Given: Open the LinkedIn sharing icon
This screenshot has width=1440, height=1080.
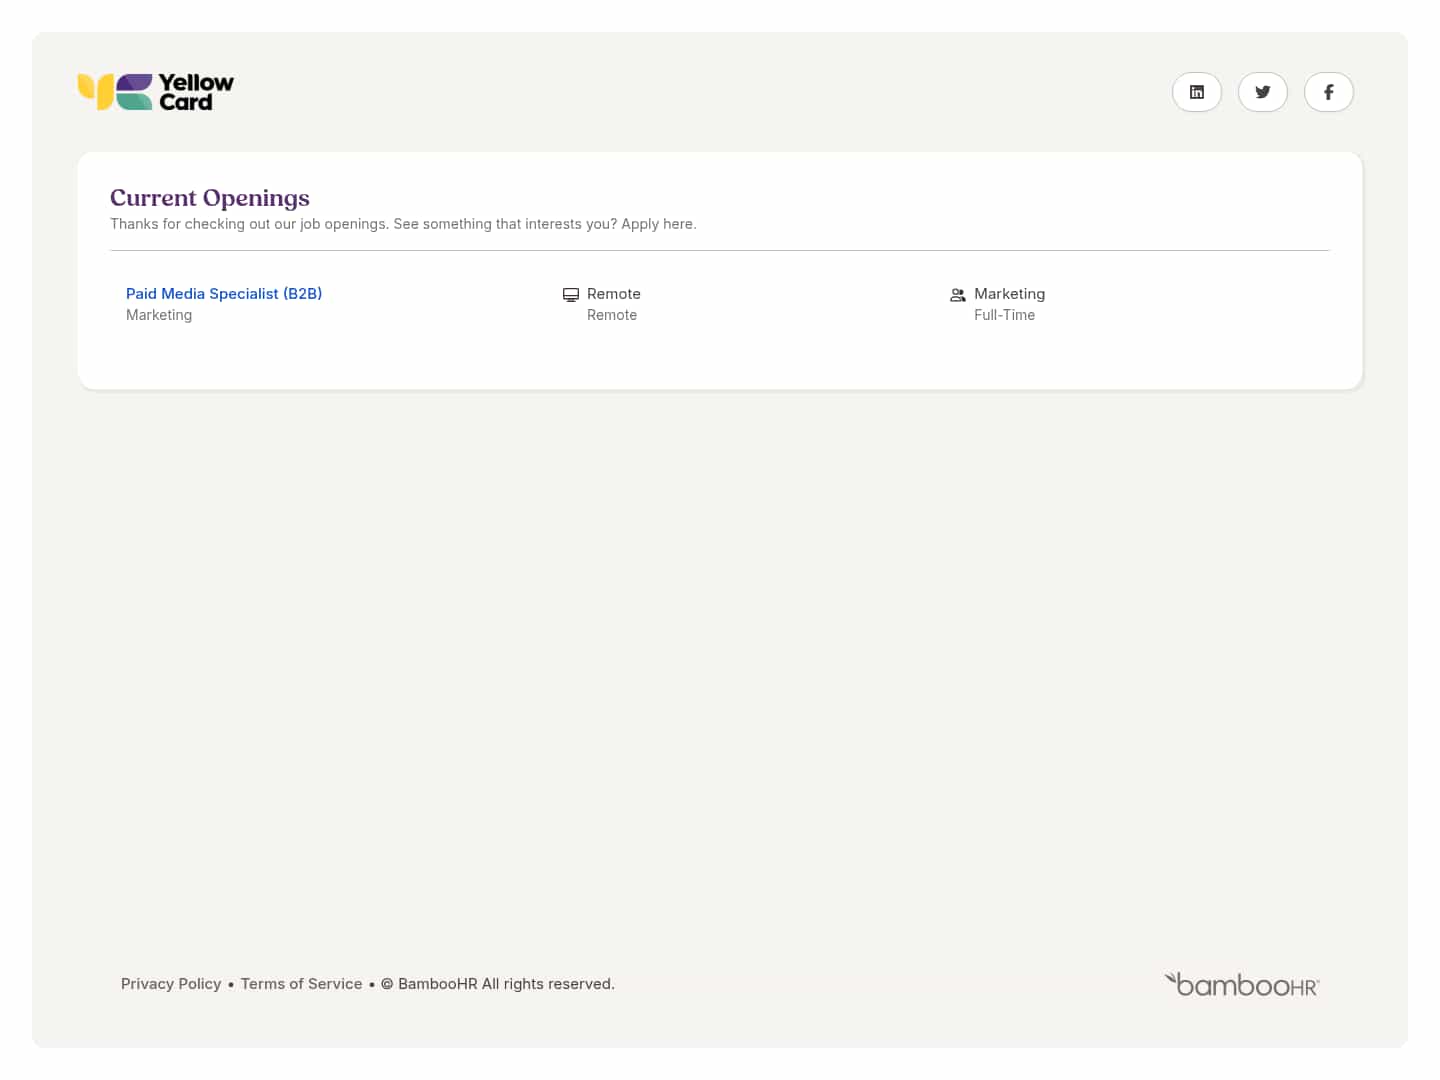Looking at the screenshot, I should pyautogui.click(x=1197, y=91).
